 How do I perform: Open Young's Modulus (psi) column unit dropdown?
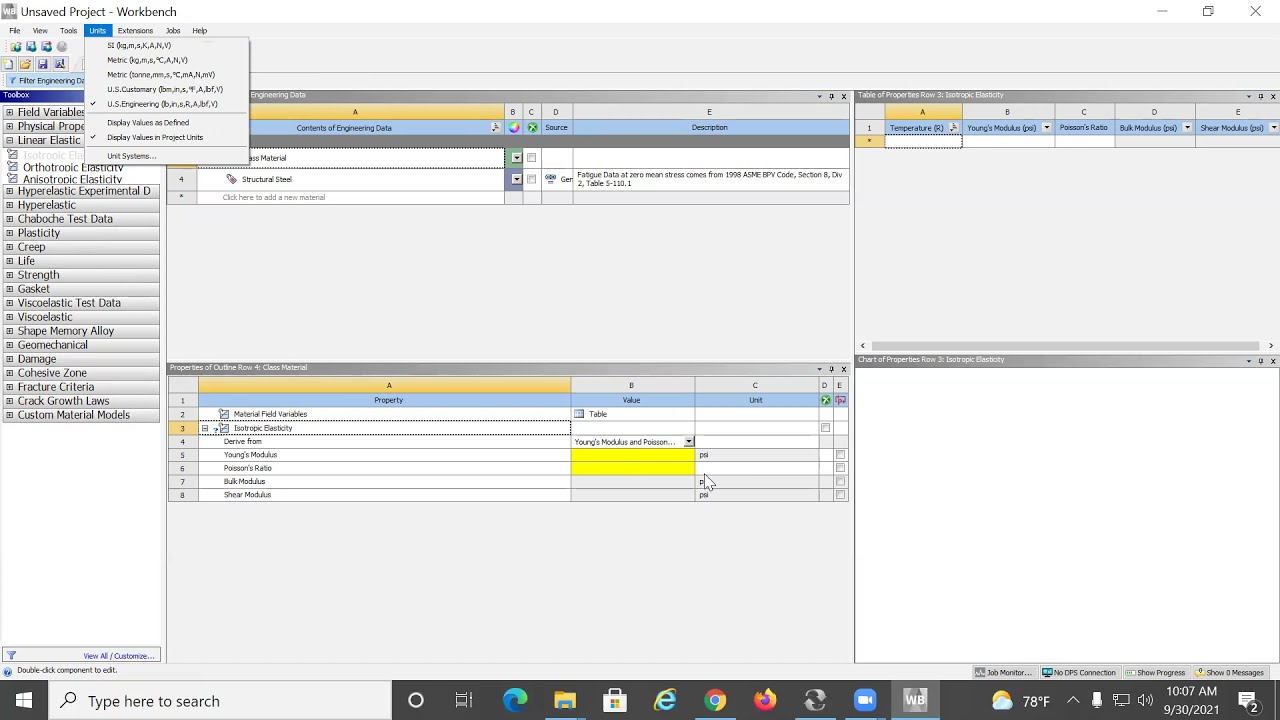1046,128
